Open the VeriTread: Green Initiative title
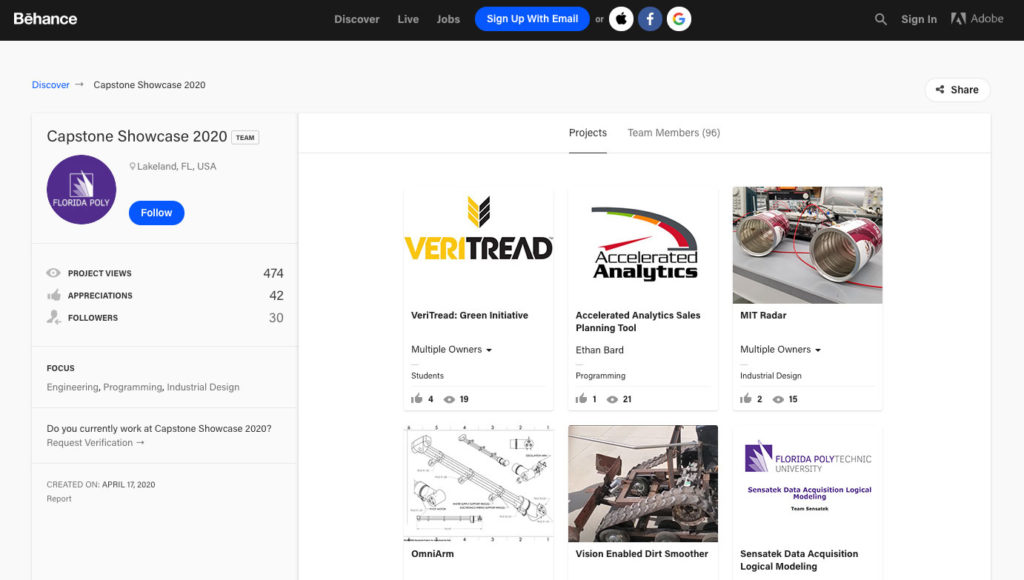 click(470, 315)
